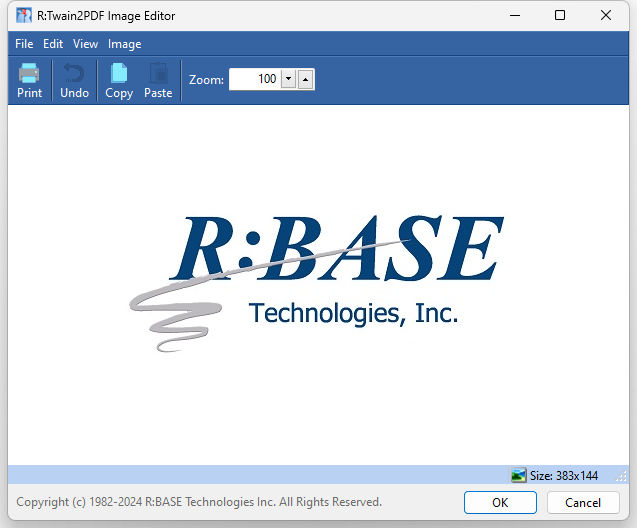Open the Edit menu
637x528 pixels.
point(53,44)
